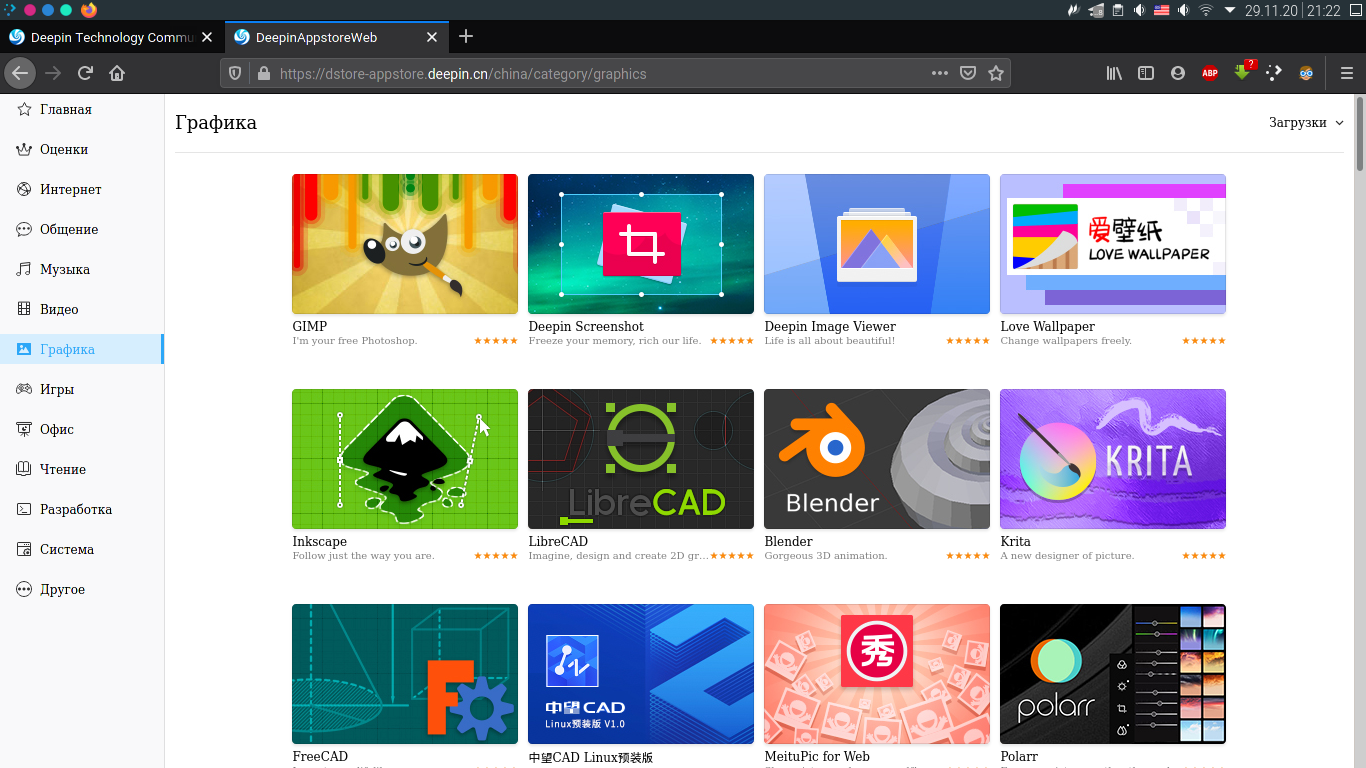Open the Love Wallpaper title link
Screen dimensions: 1366x768
coord(1047,326)
